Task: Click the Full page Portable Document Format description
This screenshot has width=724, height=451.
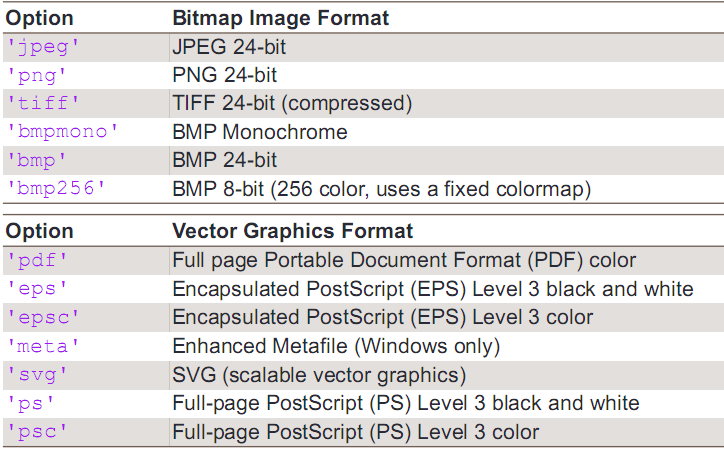Action: pos(404,261)
